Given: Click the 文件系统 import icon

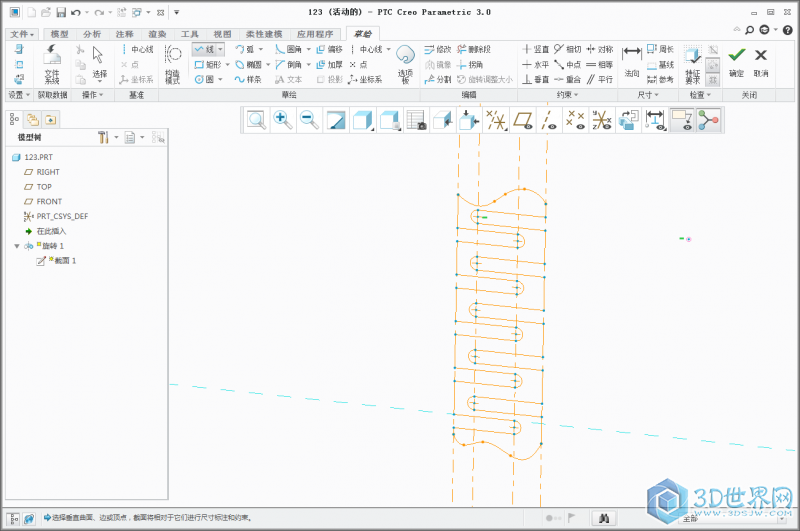Looking at the screenshot, I should click(x=52, y=64).
